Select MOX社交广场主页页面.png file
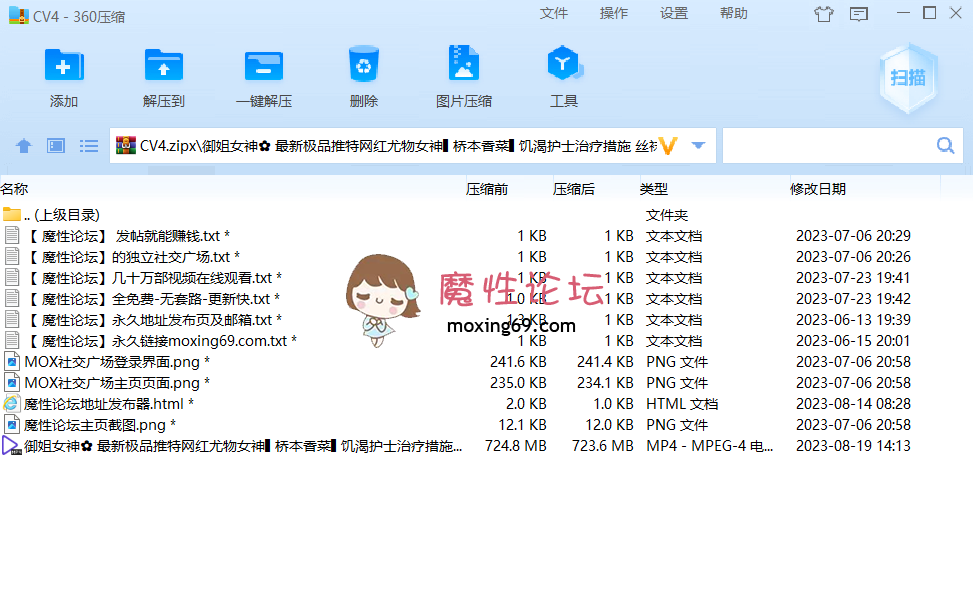973x605 pixels. tap(486, 383)
